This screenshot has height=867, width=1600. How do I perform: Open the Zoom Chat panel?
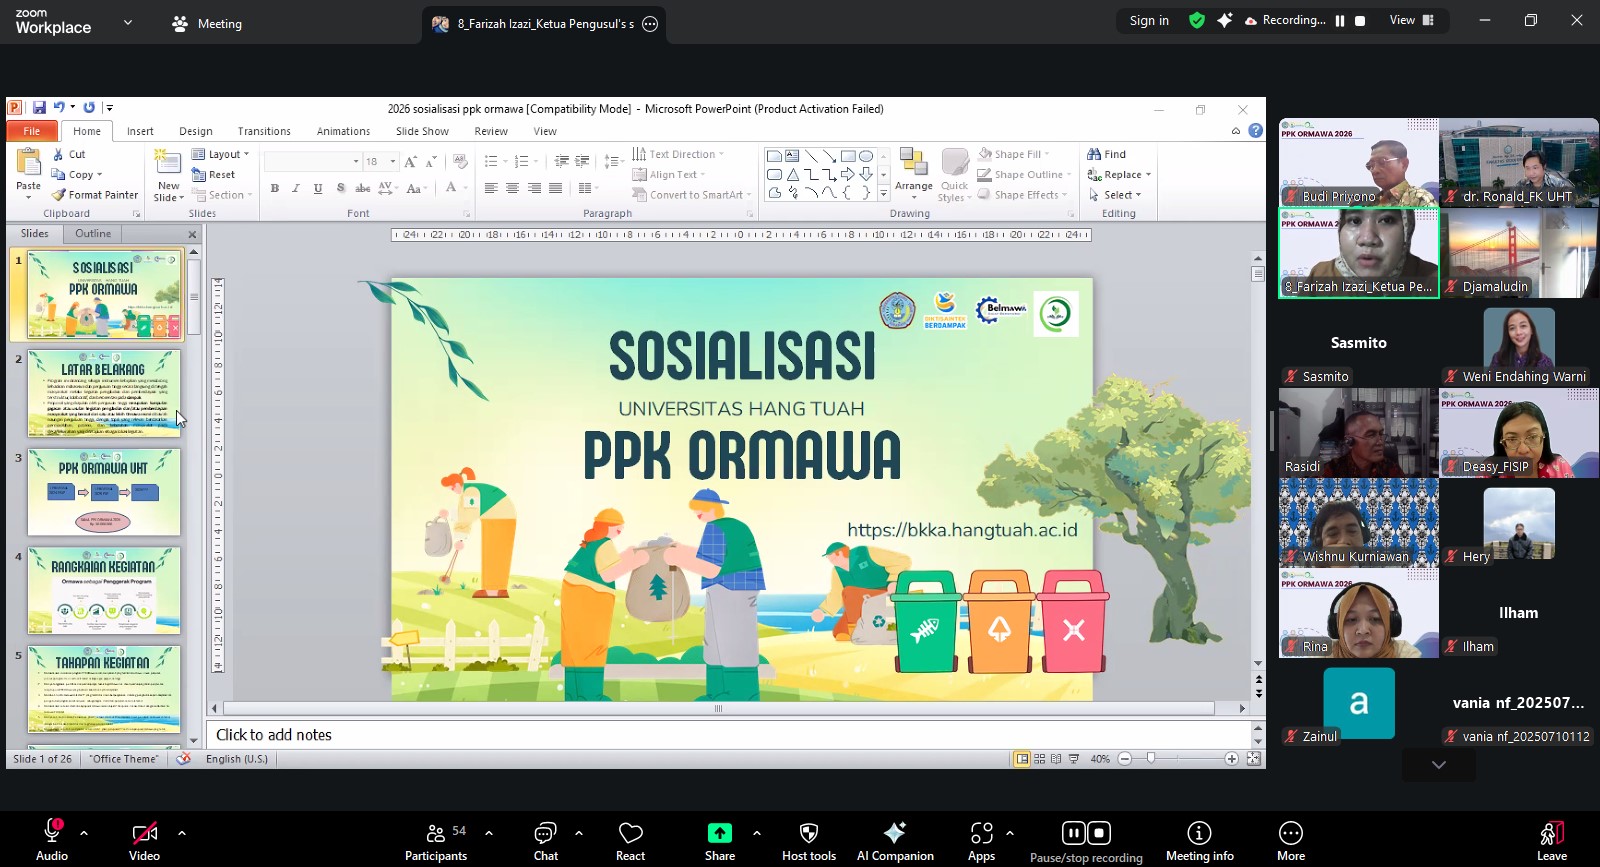pos(545,834)
